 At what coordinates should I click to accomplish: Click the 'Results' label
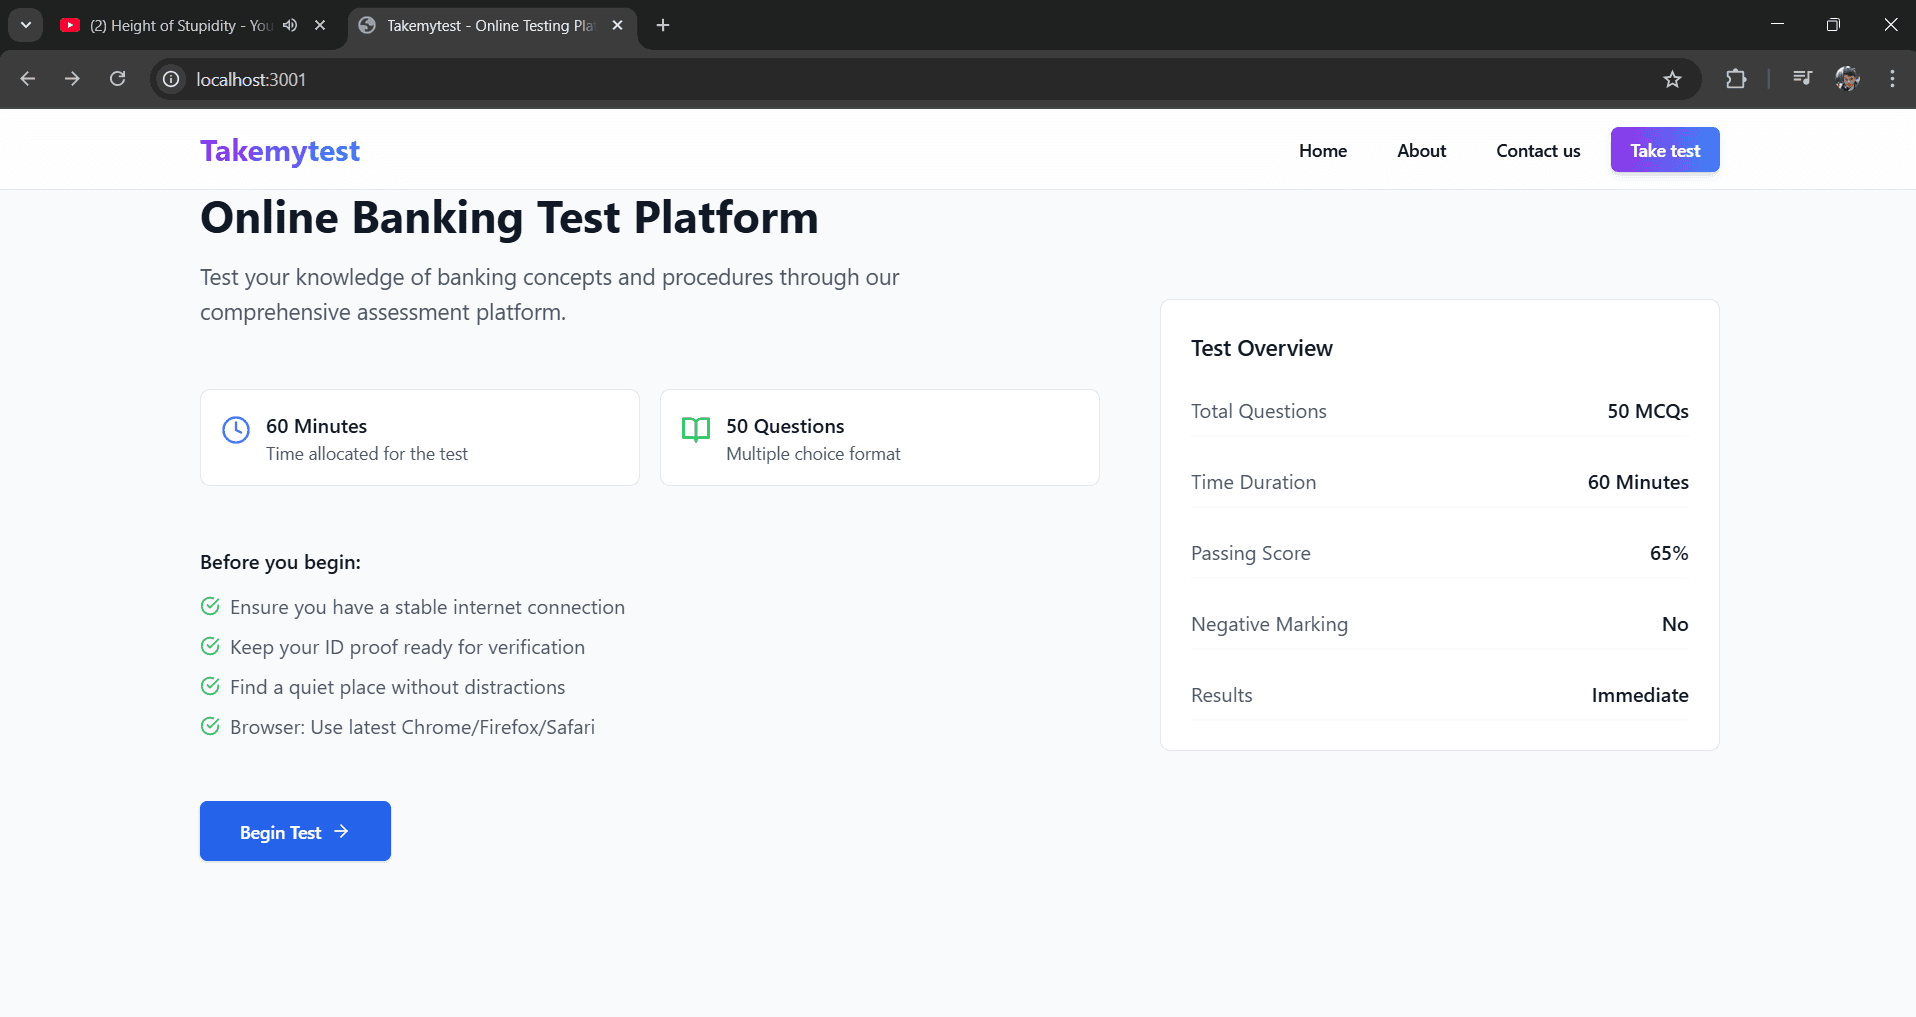[1222, 695]
